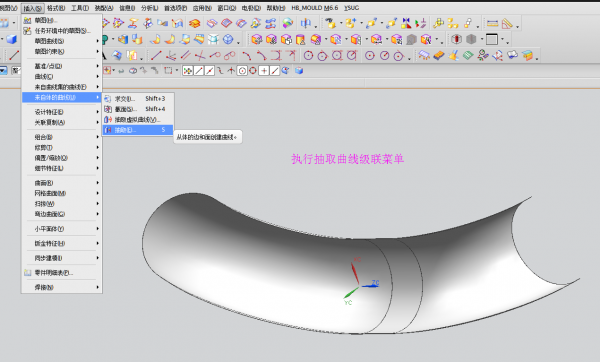
Task: Toggle Existing Point snap option
Action: tap(264, 71)
